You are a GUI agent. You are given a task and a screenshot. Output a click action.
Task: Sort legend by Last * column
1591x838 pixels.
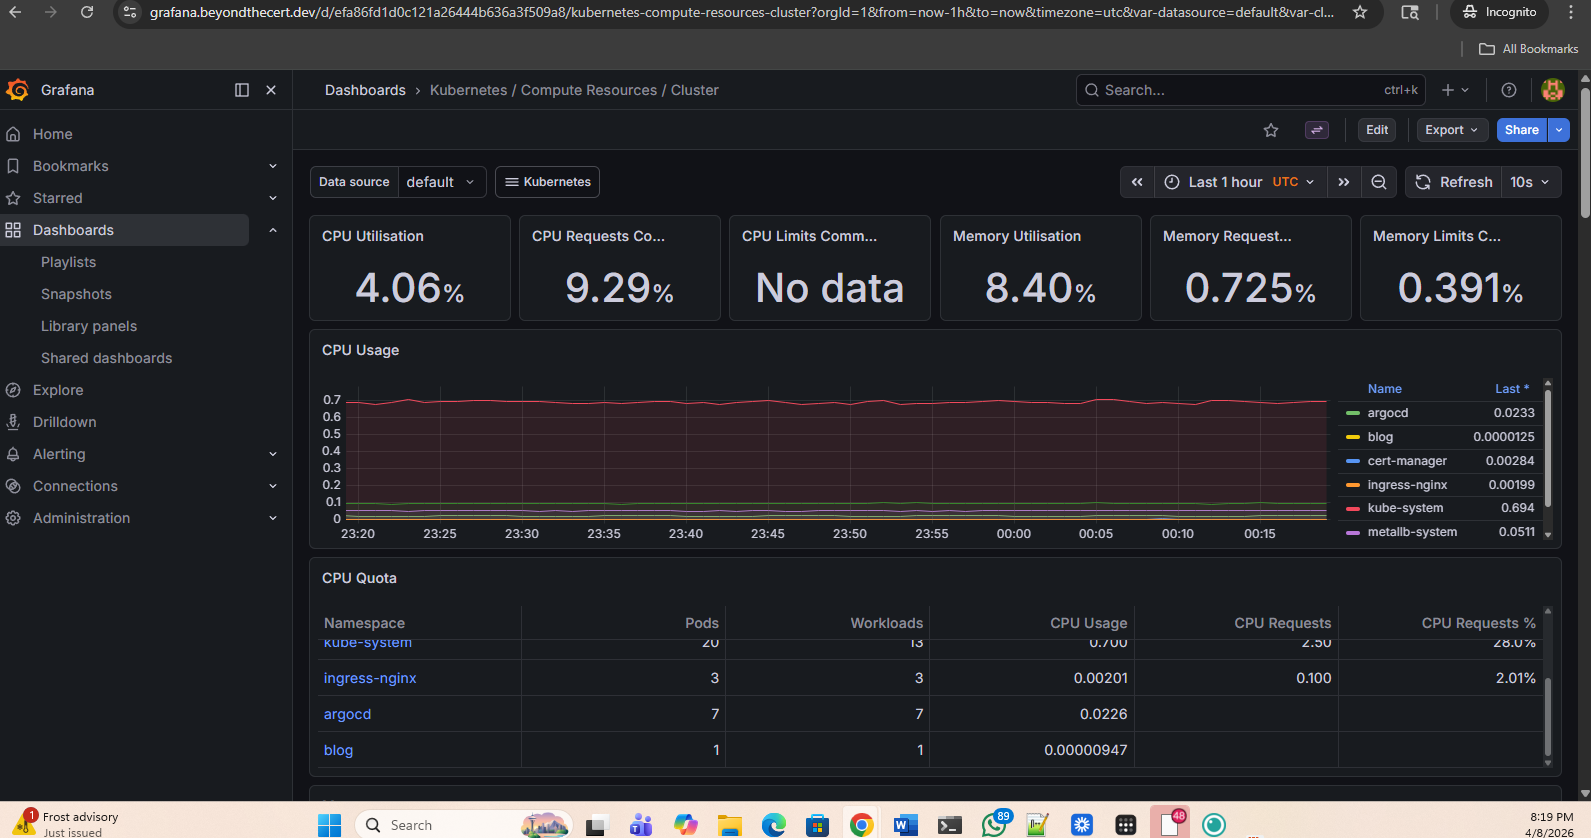[x=1512, y=389]
